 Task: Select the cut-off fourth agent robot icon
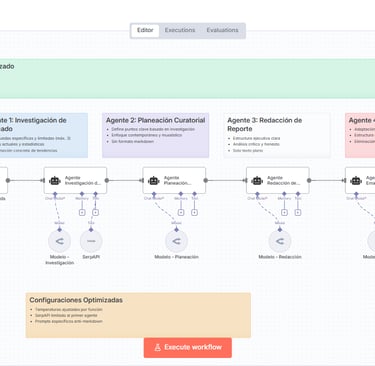(x=356, y=181)
